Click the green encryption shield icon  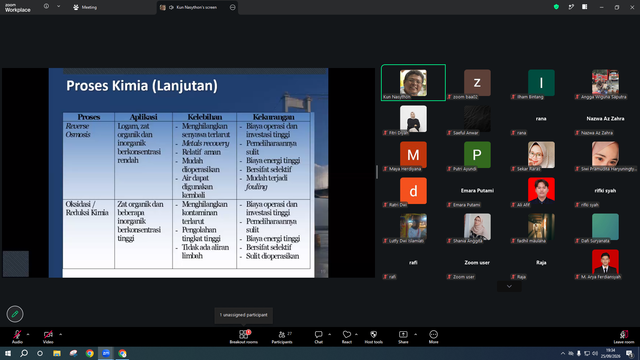click(556, 7)
